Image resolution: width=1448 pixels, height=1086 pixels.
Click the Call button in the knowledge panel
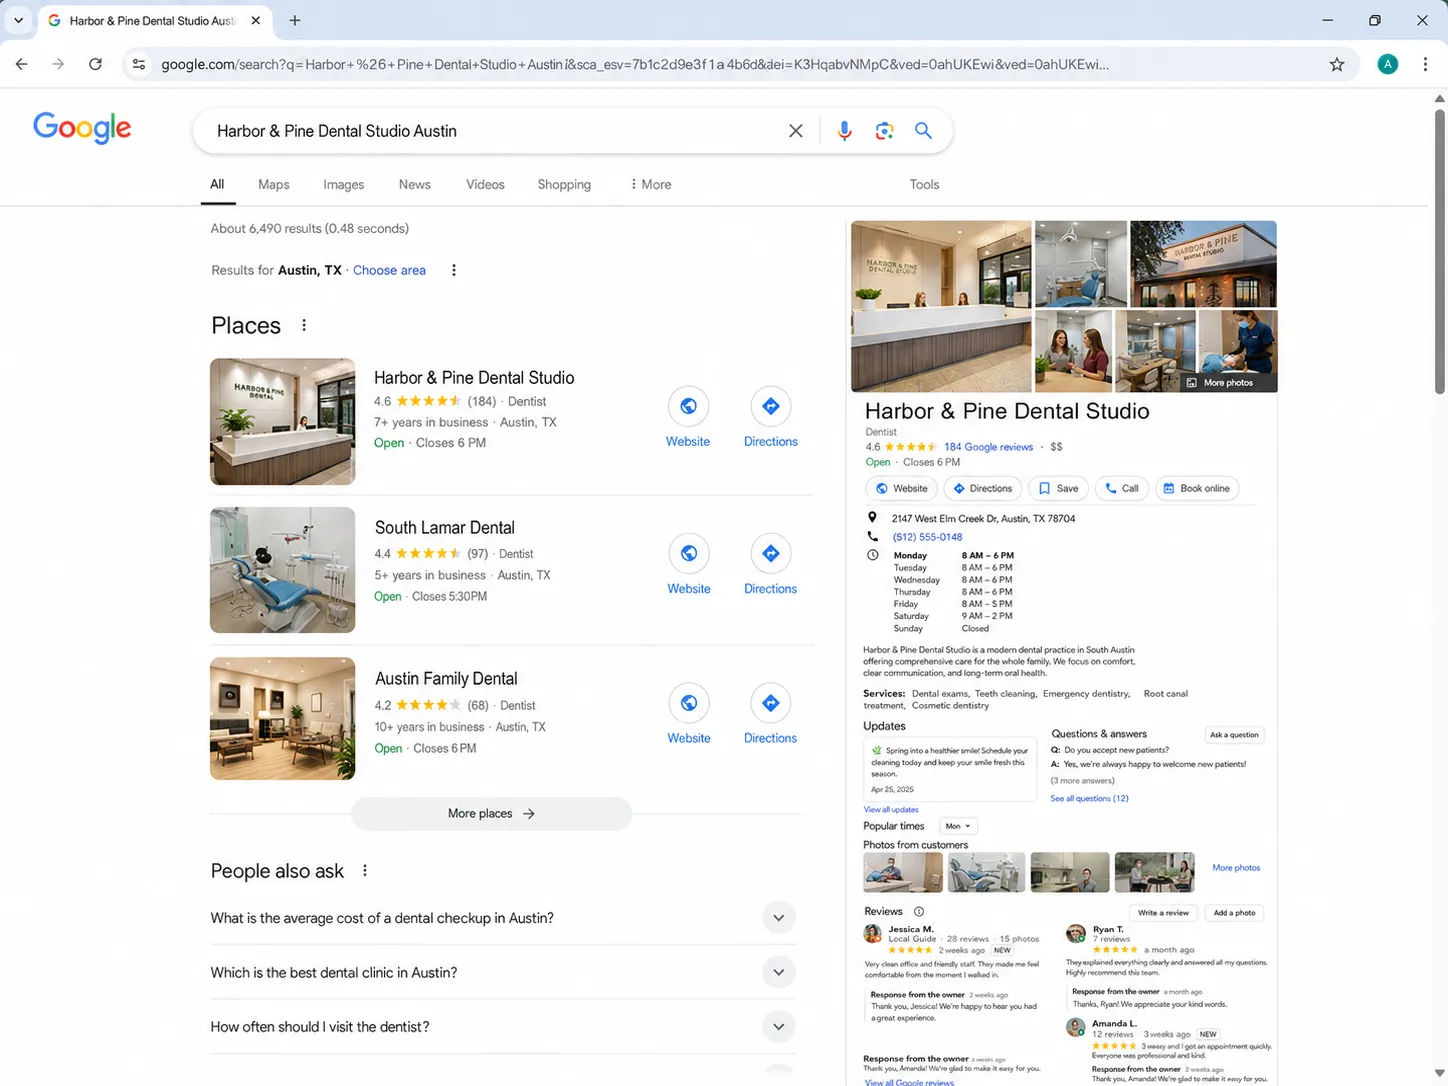click(x=1121, y=488)
